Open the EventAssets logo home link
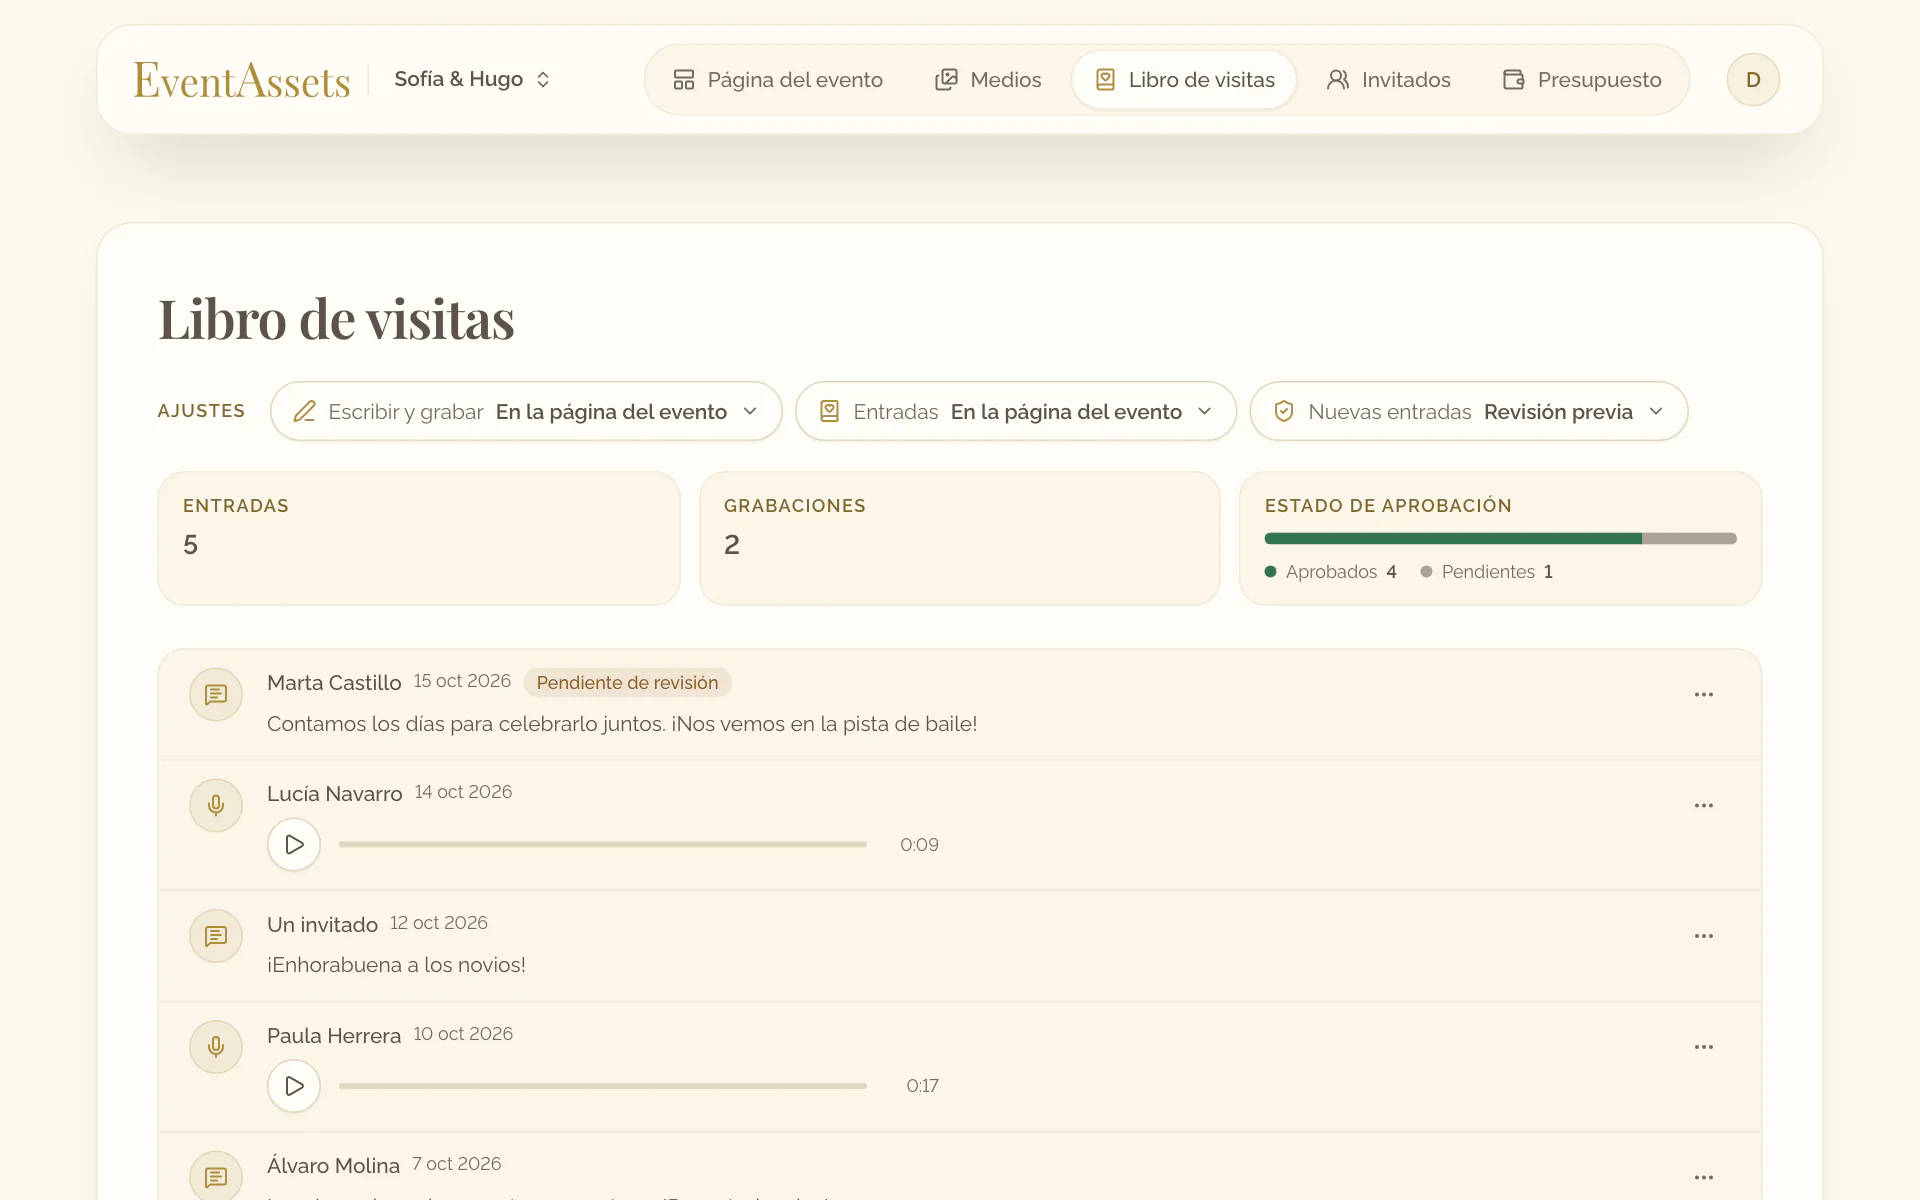Viewport: 1920px width, 1200px height. 242,80
